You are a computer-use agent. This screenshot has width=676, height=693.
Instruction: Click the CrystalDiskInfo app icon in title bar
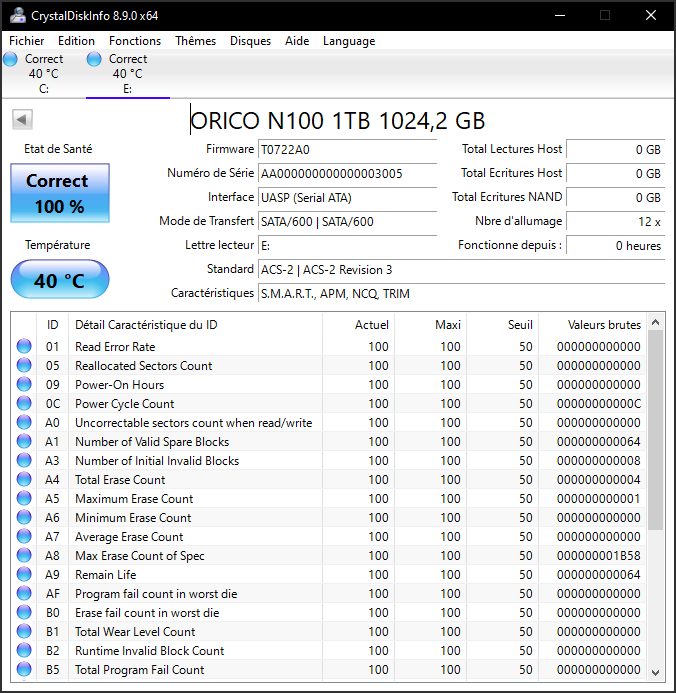click(x=16, y=16)
